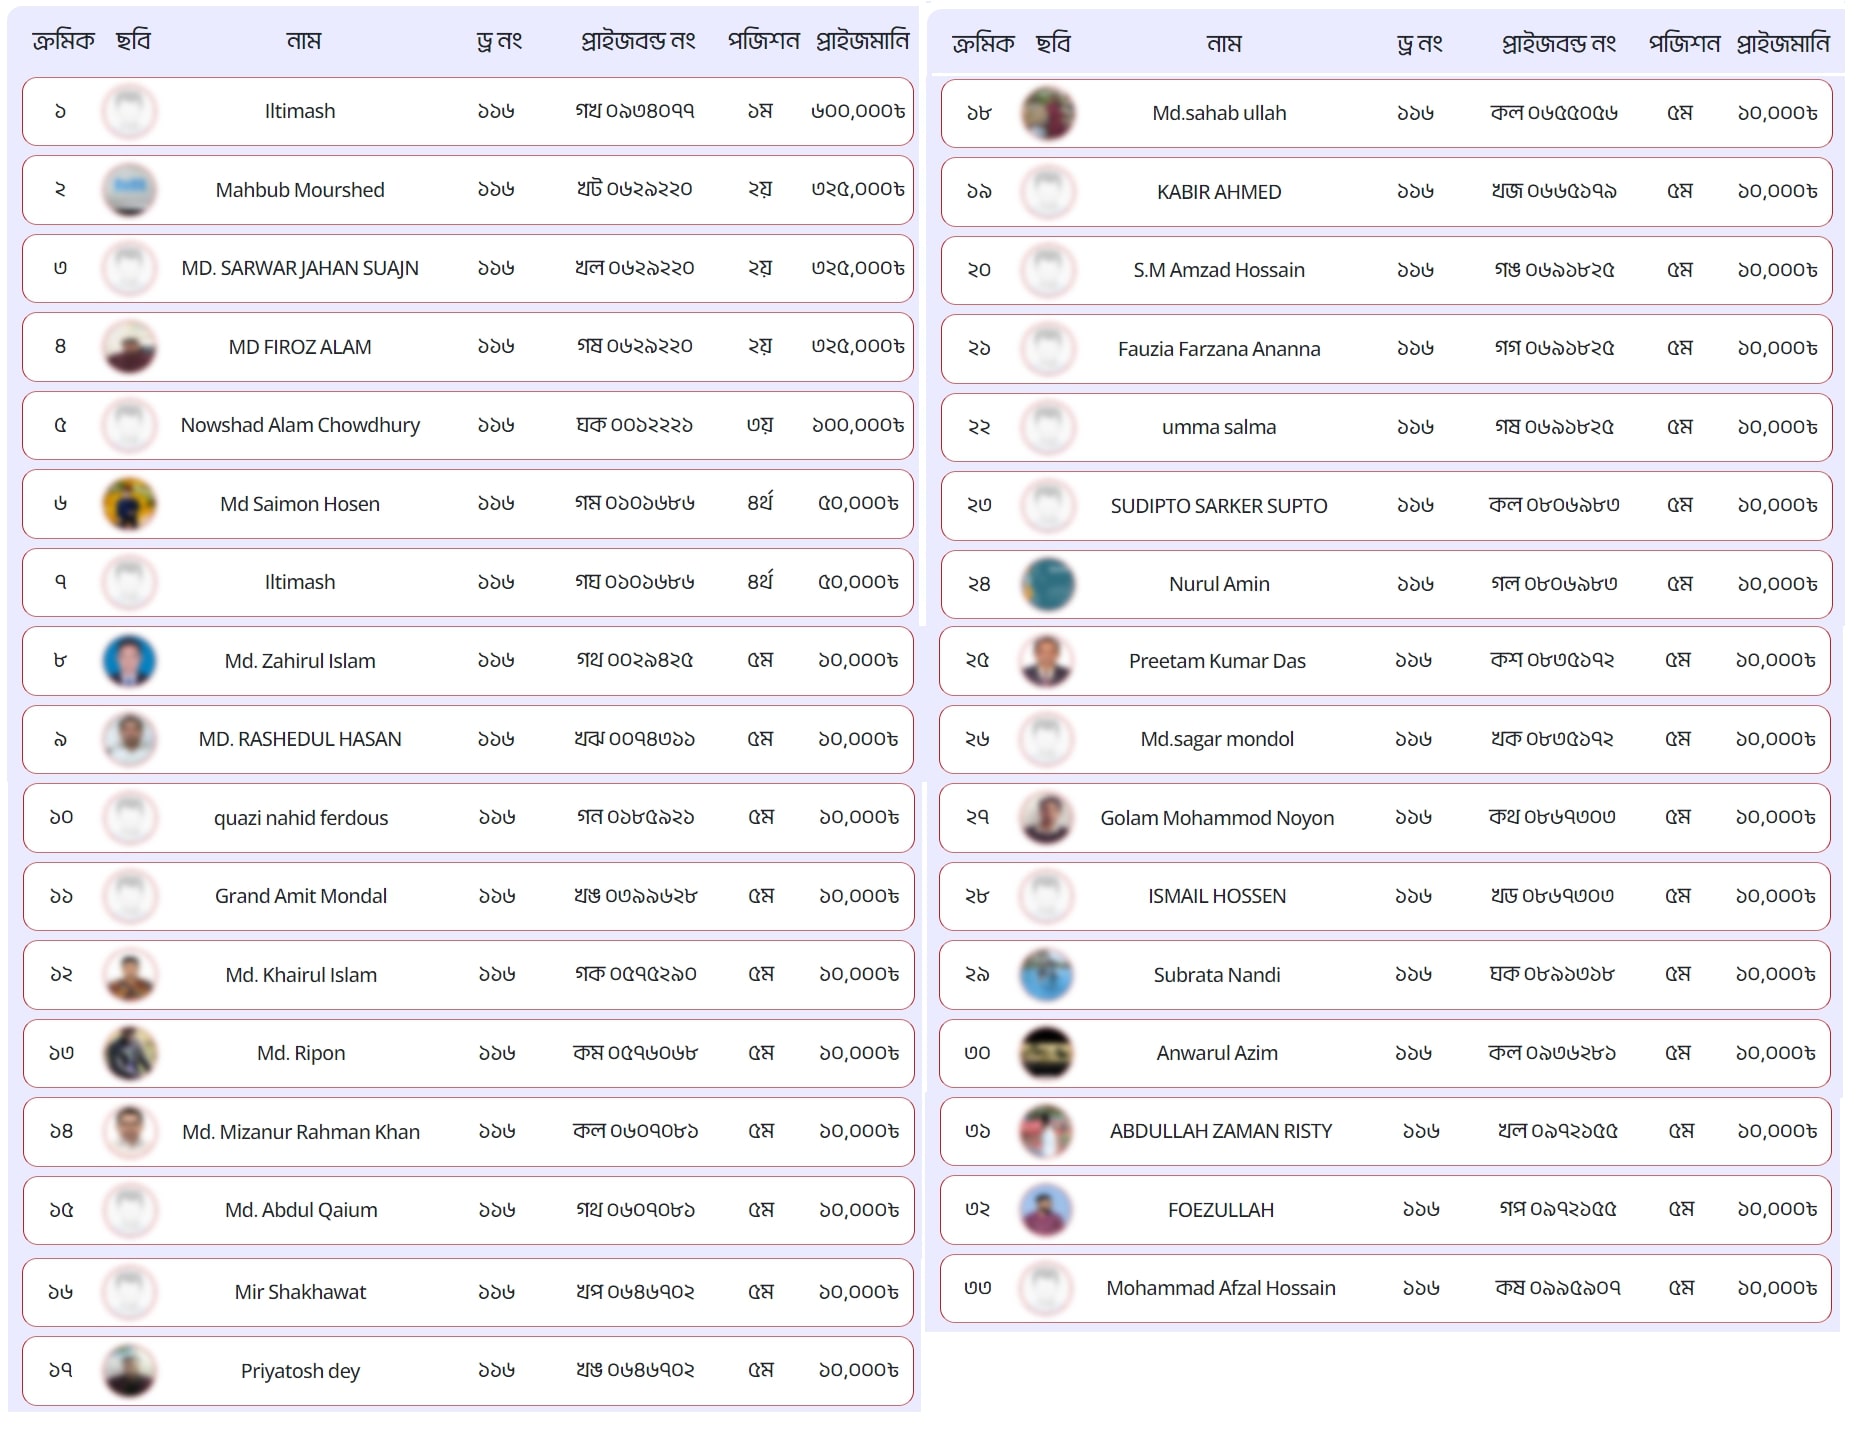The width and height of the screenshot is (1861, 1445).
Task: Select the Fauzia Farzana Ananna row name
Action: click(x=1219, y=349)
